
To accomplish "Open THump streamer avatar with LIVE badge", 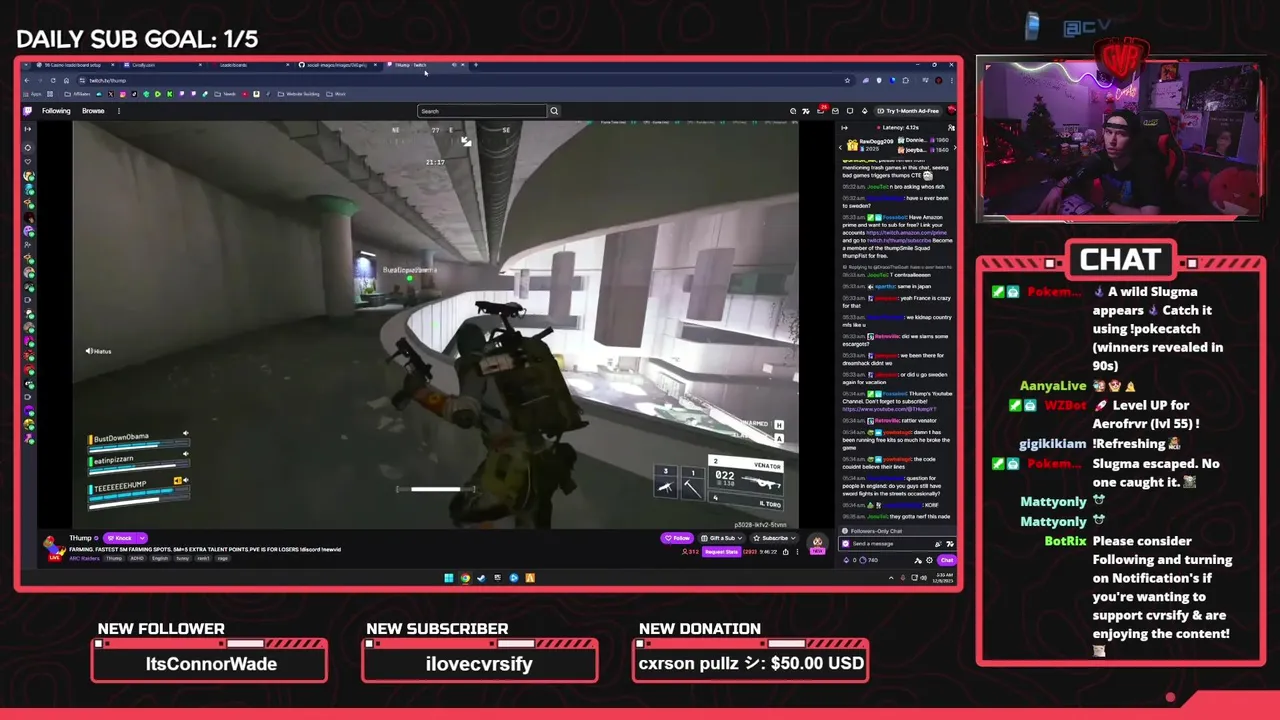I will [x=54, y=549].
